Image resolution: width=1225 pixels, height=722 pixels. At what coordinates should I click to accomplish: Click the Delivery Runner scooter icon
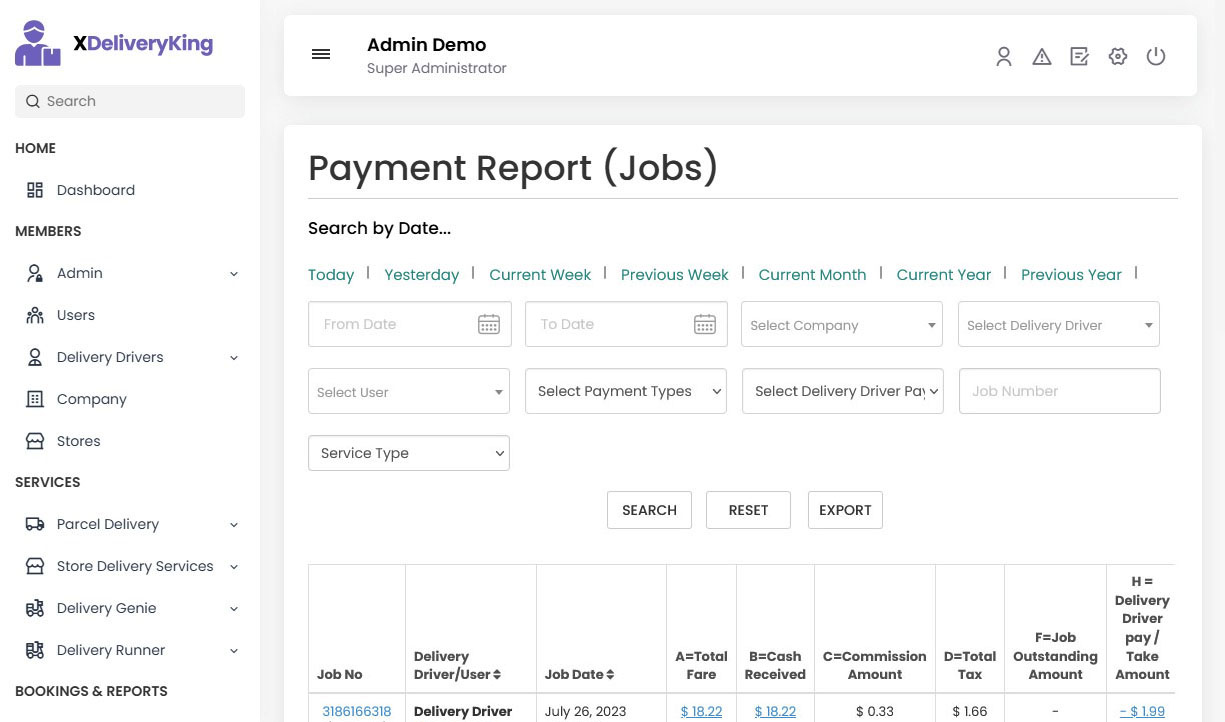(x=35, y=650)
